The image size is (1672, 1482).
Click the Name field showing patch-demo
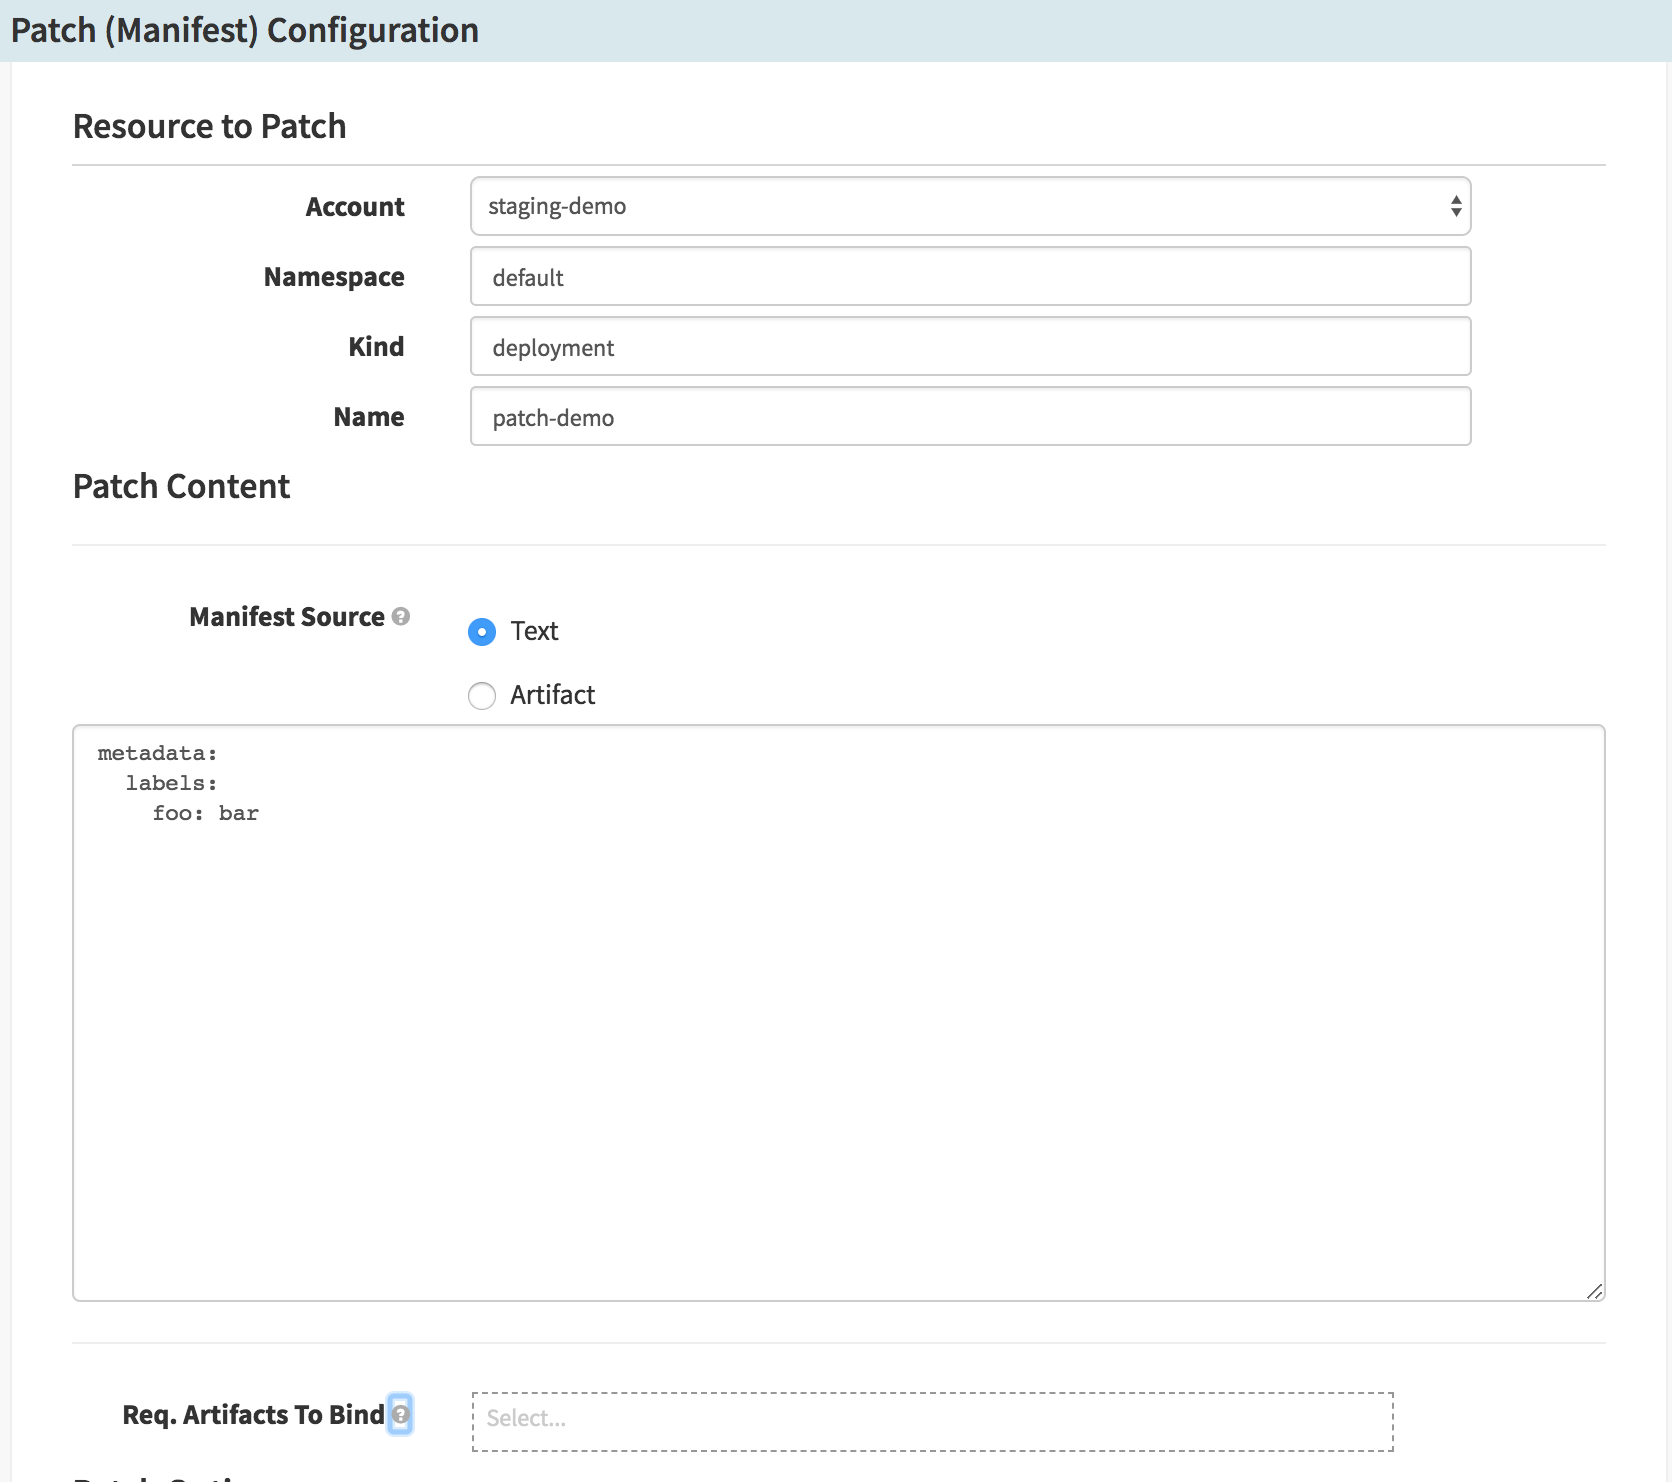(x=970, y=417)
